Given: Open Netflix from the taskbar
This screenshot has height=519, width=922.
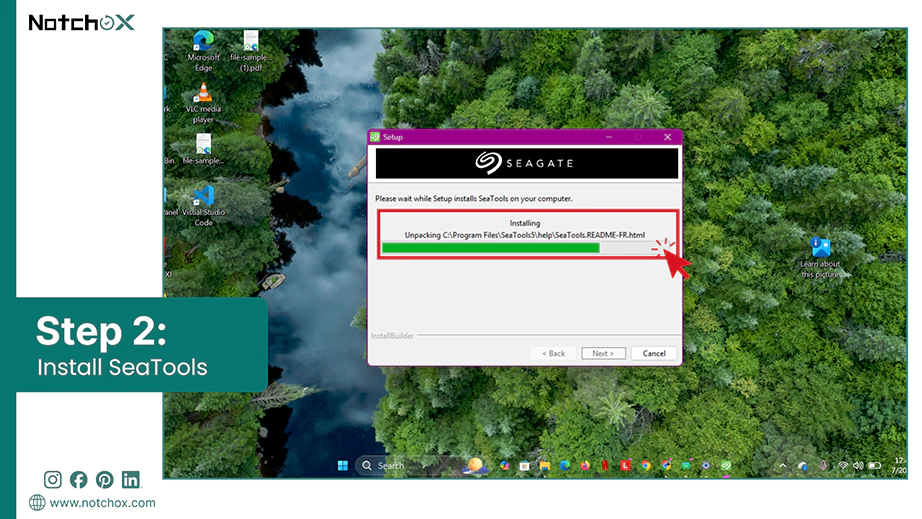Looking at the screenshot, I should click(x=605, y=466).
